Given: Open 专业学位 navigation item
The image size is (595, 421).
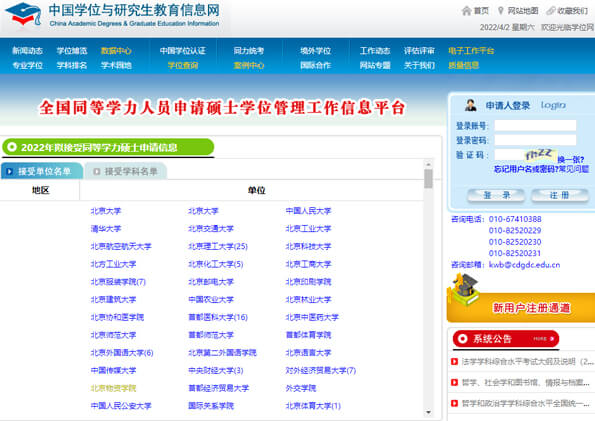Looking at the screenshot, I should 27,65.
